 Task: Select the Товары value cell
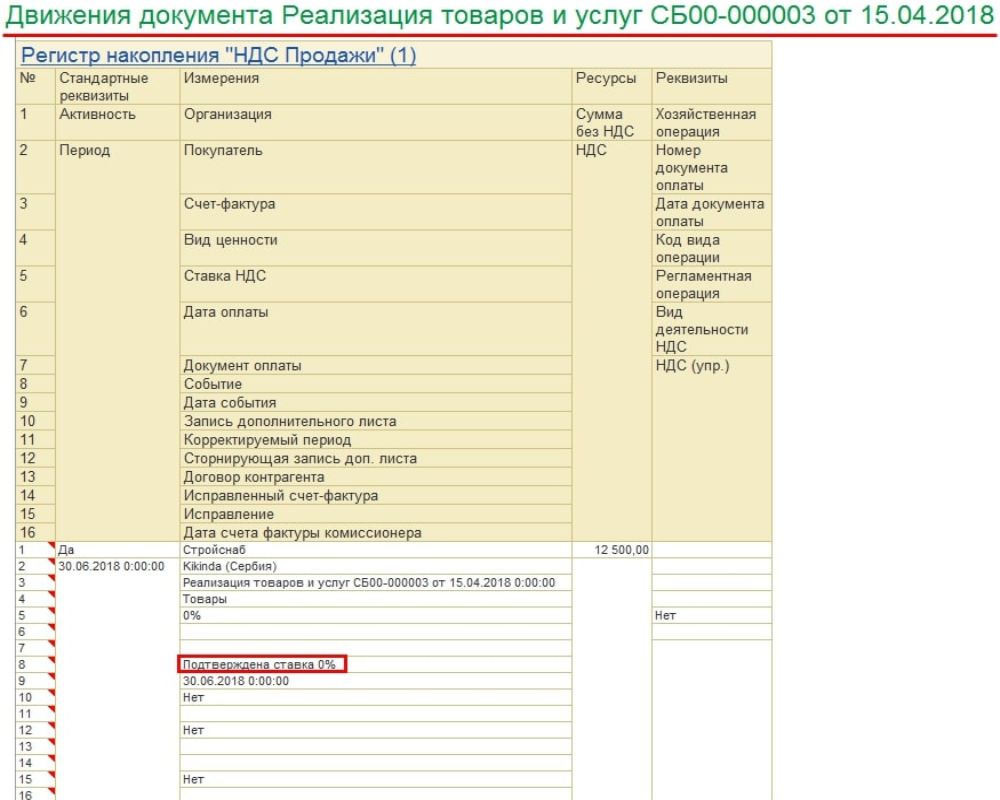click(x=376, y=599)
